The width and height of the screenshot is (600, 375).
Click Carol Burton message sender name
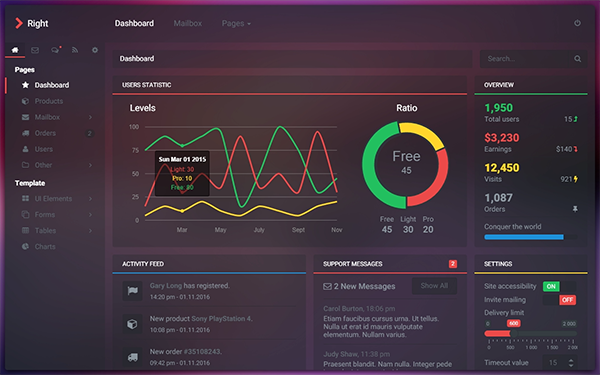[343, 308]
